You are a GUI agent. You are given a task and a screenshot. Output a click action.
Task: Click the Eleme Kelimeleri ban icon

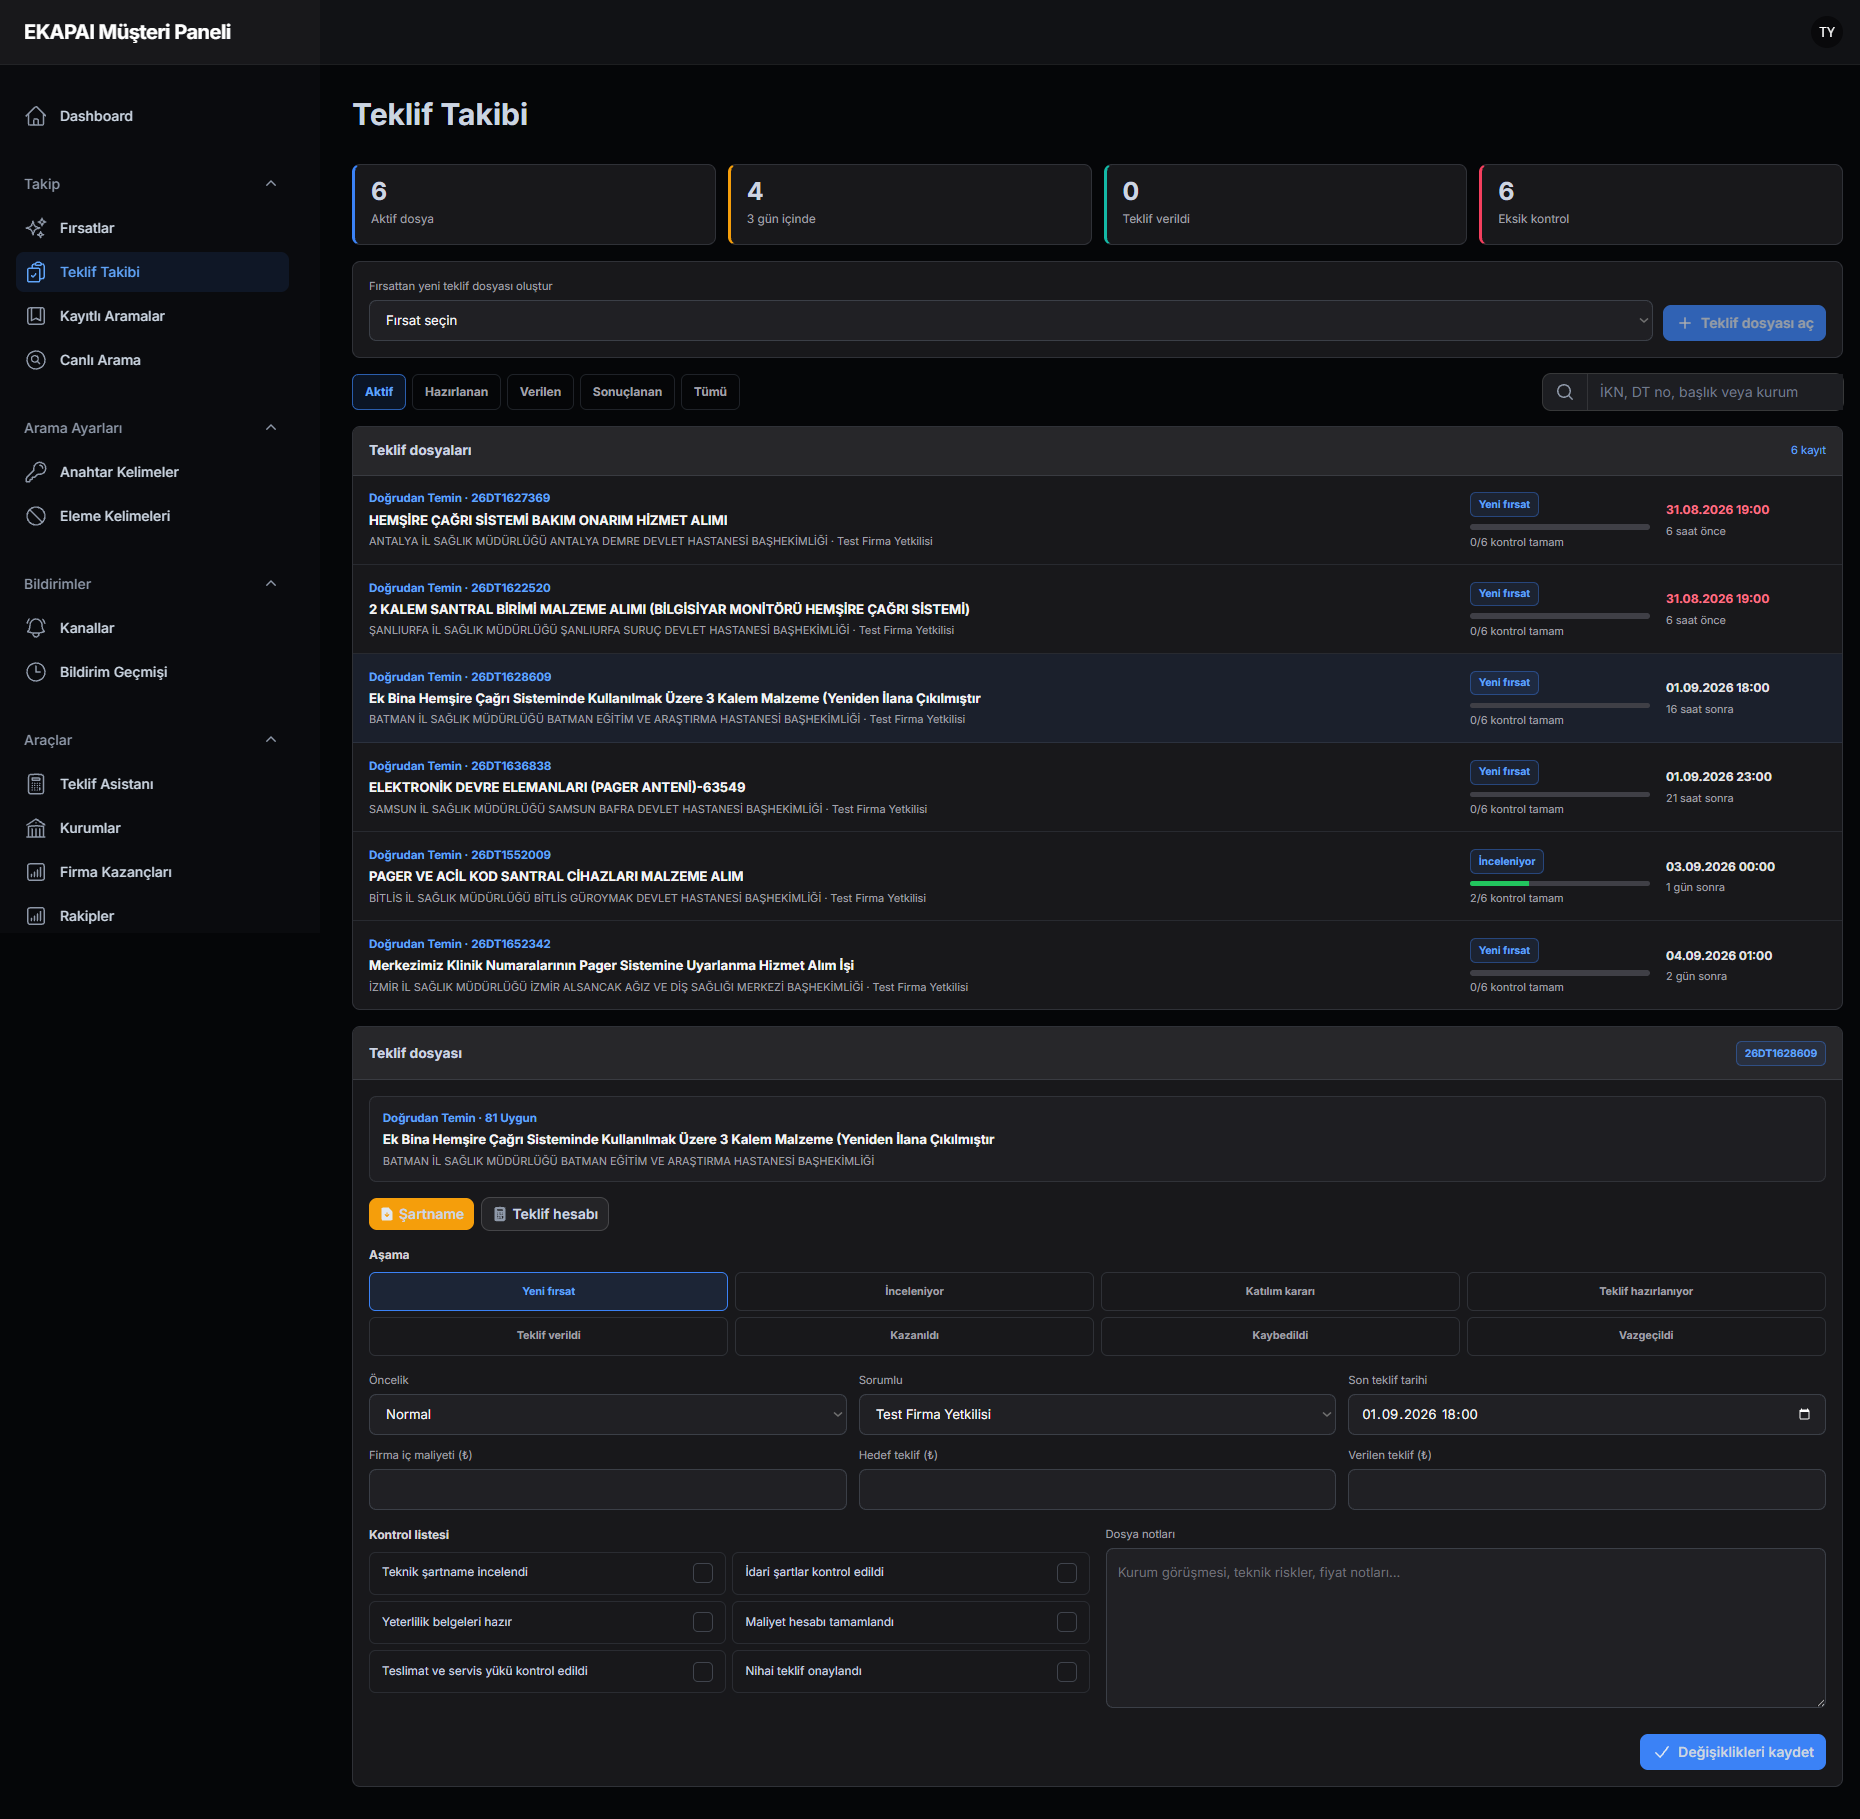pos(36,516)
